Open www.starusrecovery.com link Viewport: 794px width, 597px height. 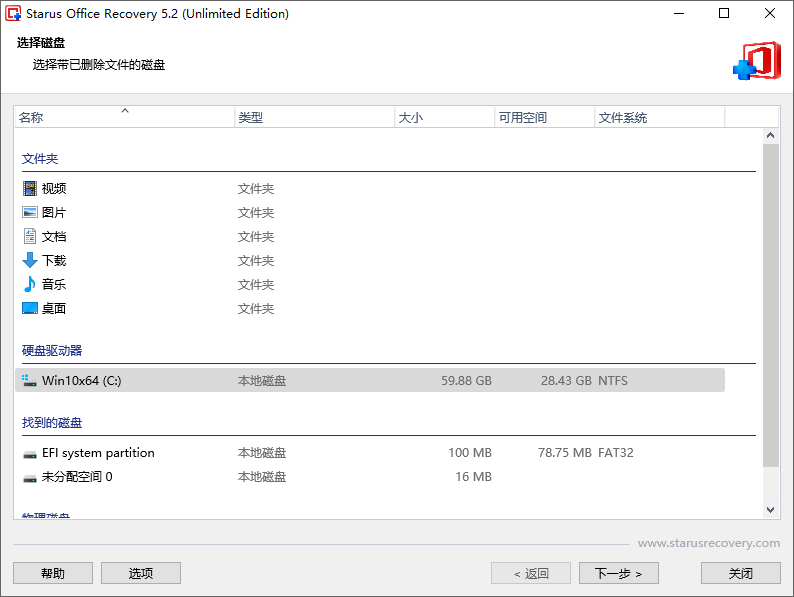709,543
